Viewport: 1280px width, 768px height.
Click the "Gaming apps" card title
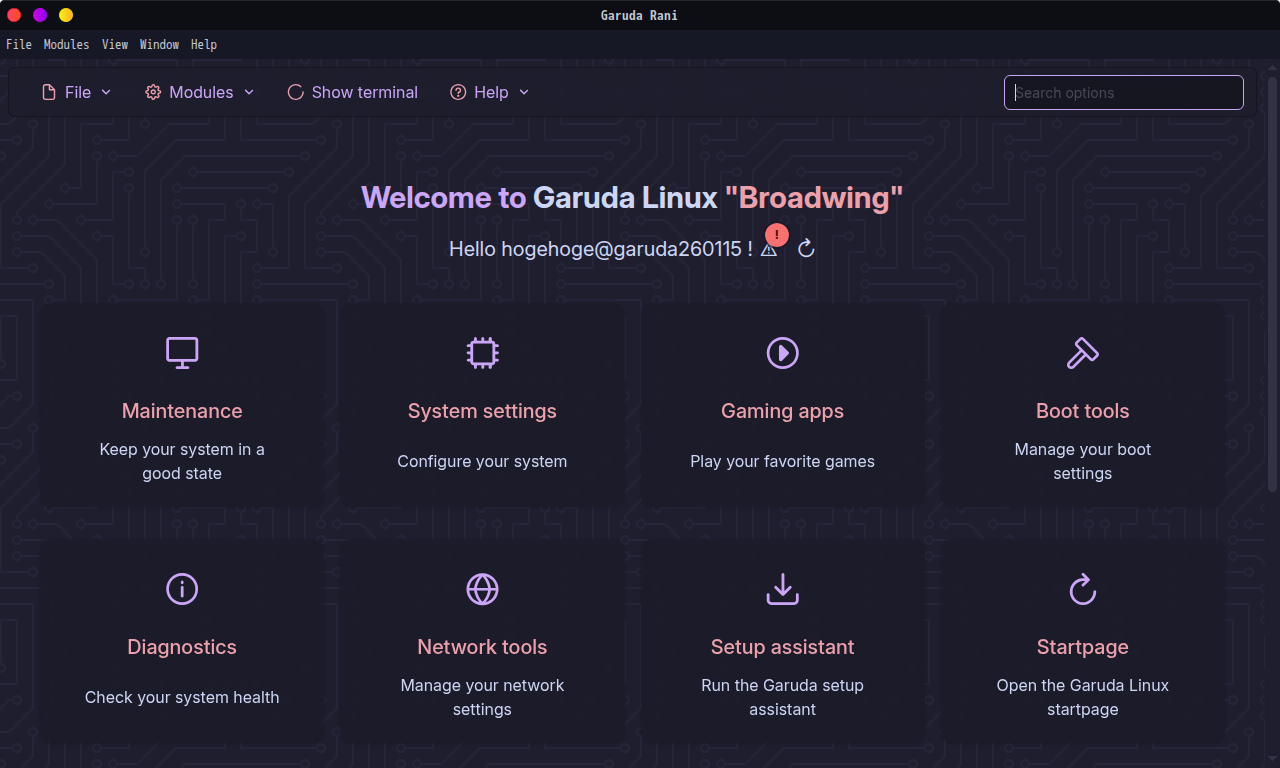pos(782,411)
